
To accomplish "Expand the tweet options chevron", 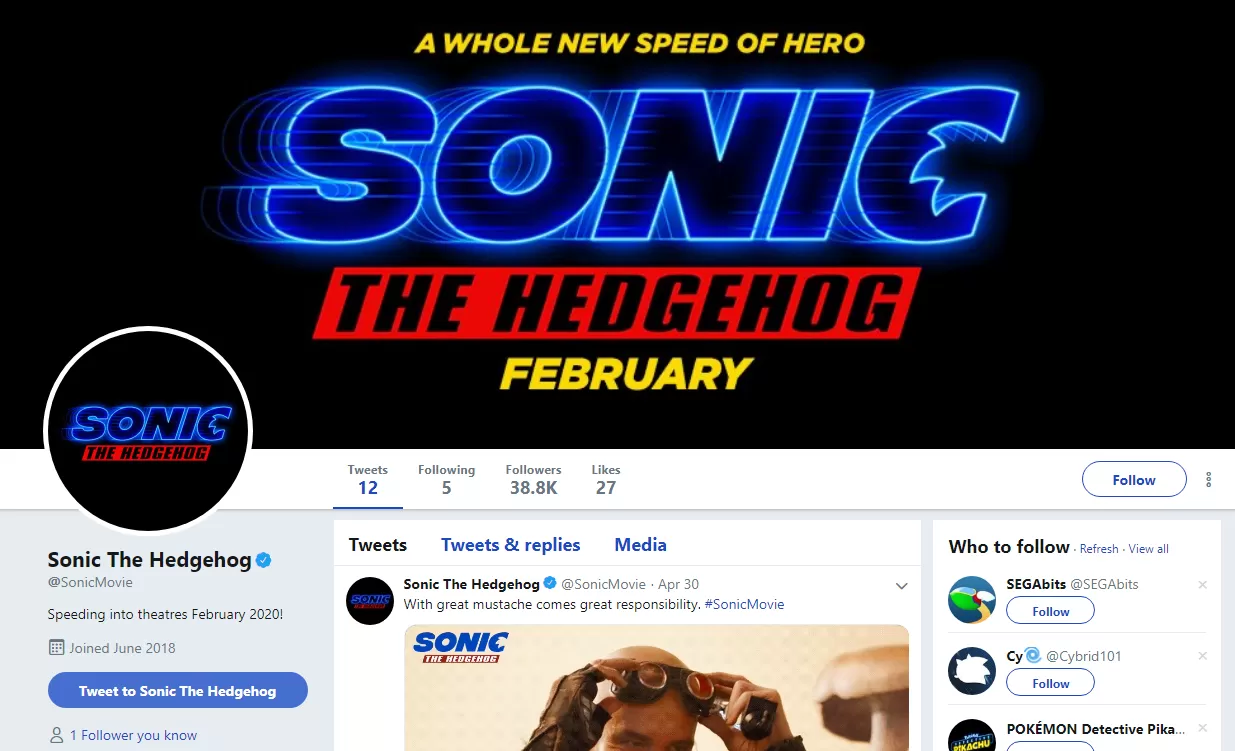I will pyautogui.click(x=901, y=586).
